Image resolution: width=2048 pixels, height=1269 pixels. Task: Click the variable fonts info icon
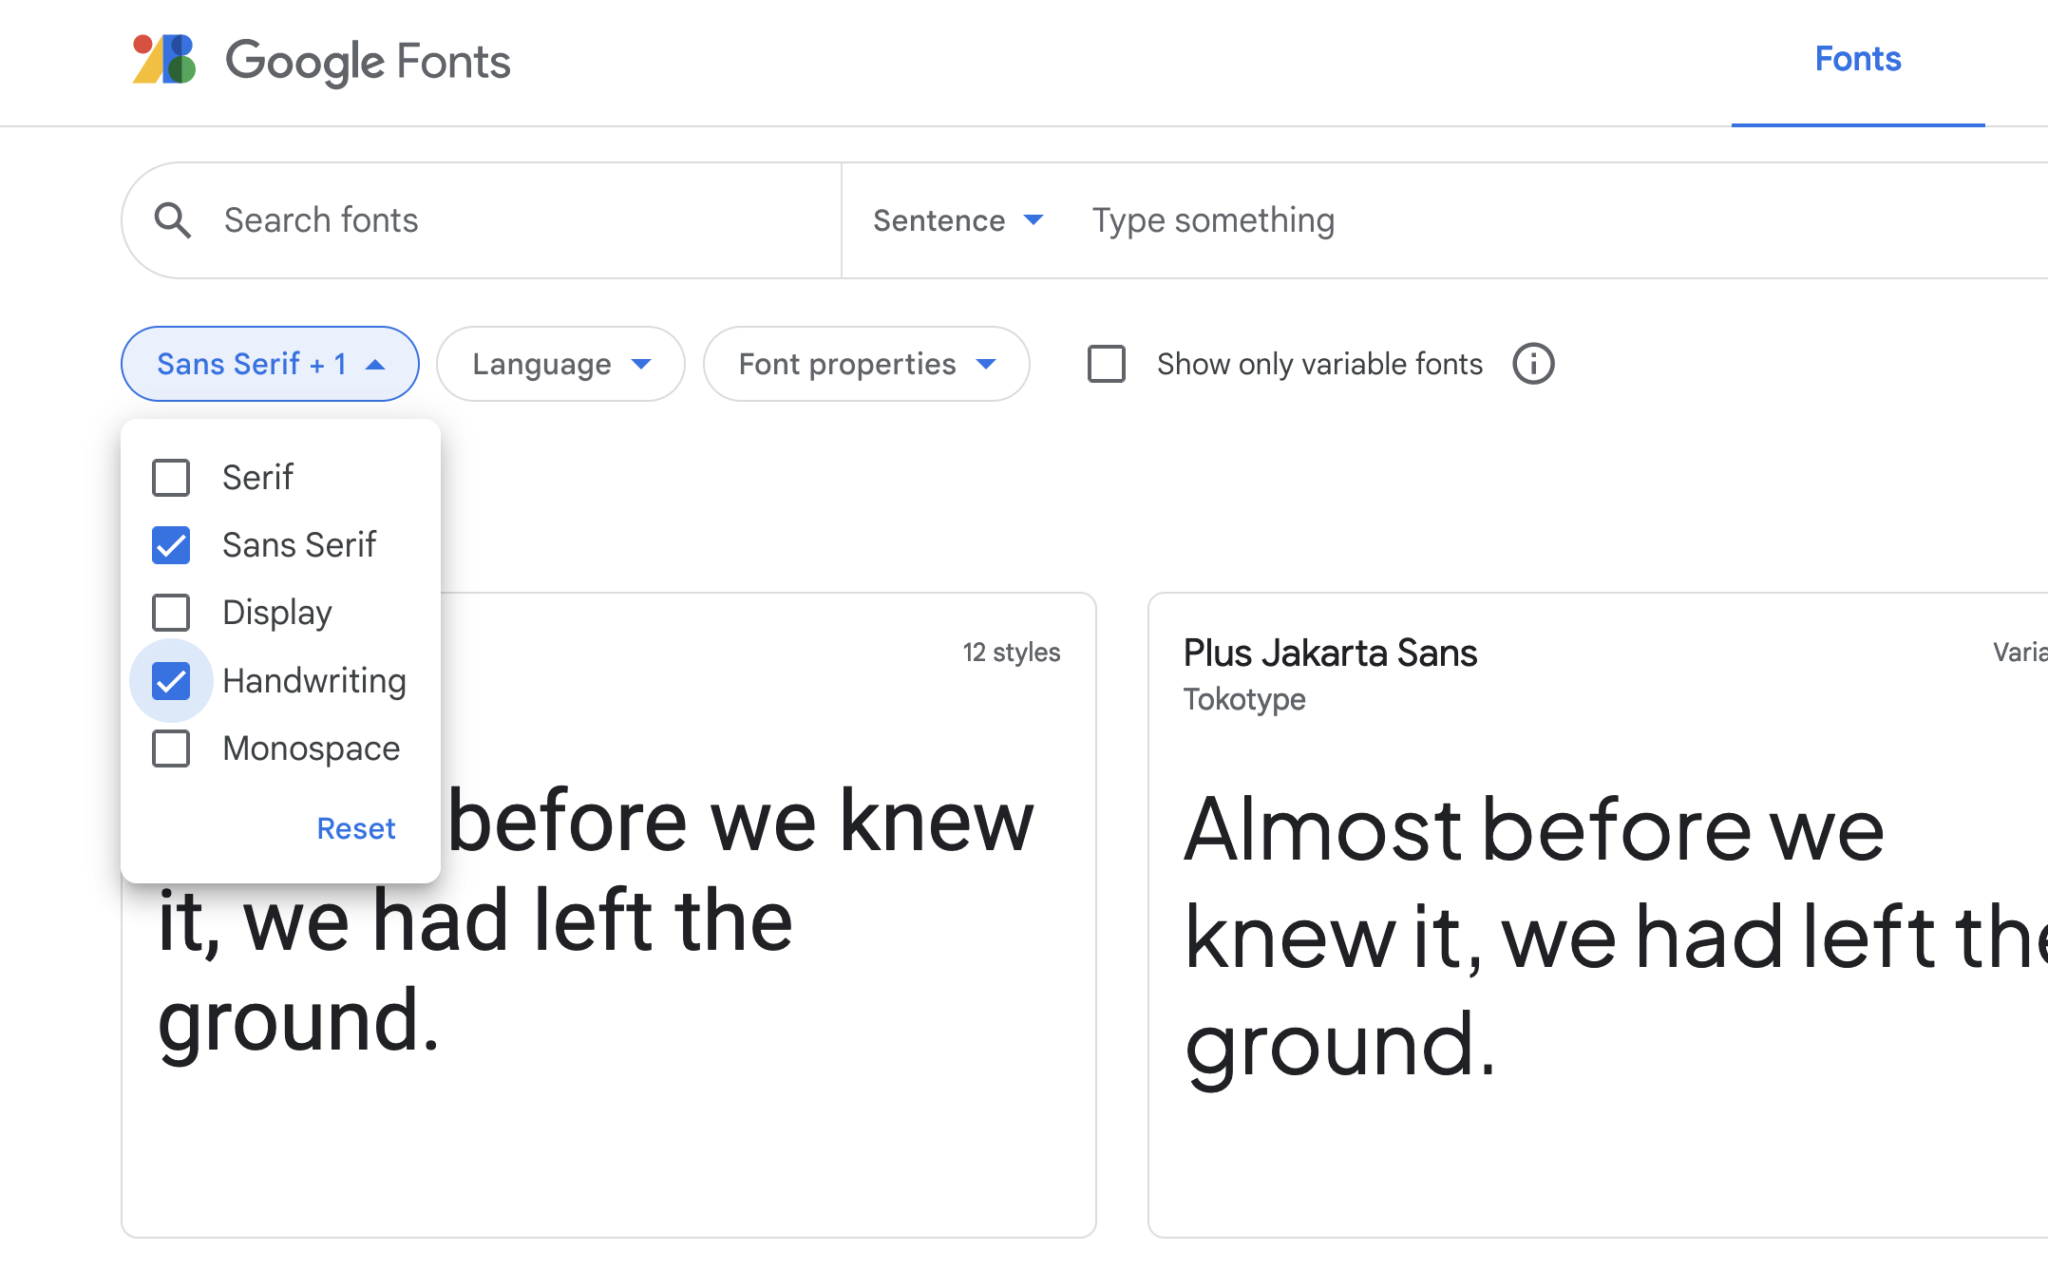(x=1533, y=364)
